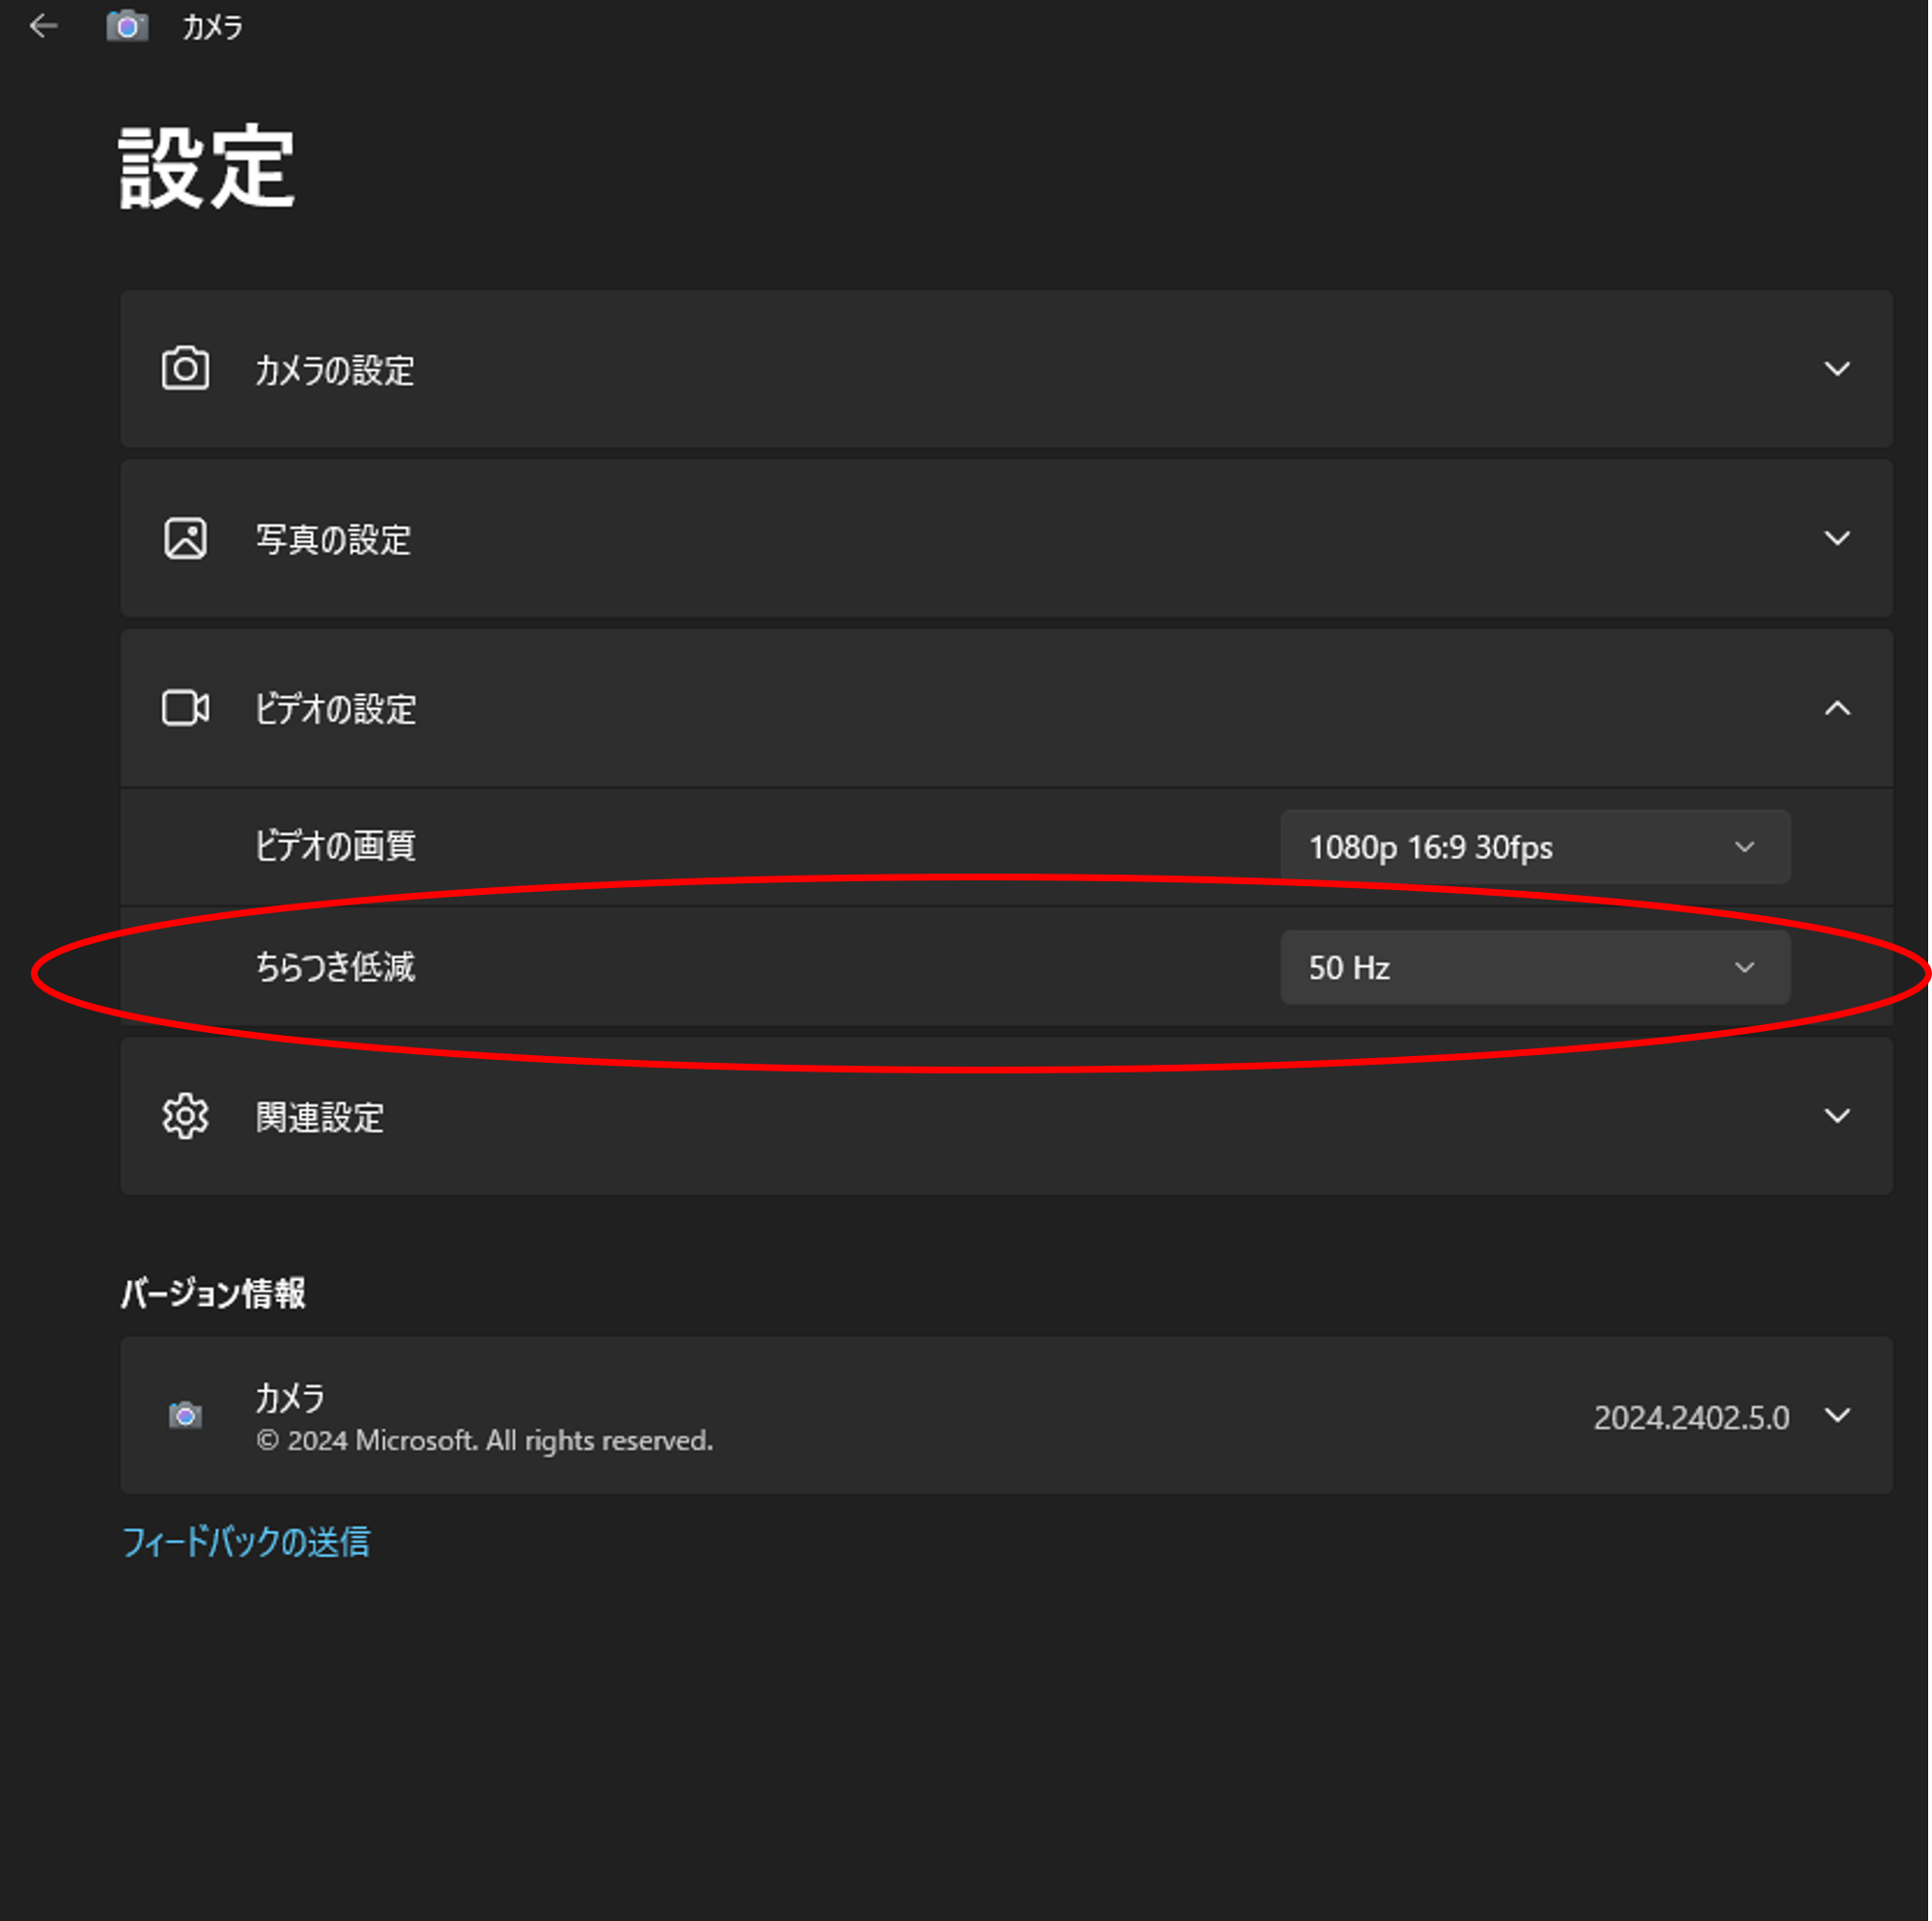Click the カメラの設定 label
This screenshot has height=1921, width=1932.
pos(335,370)
